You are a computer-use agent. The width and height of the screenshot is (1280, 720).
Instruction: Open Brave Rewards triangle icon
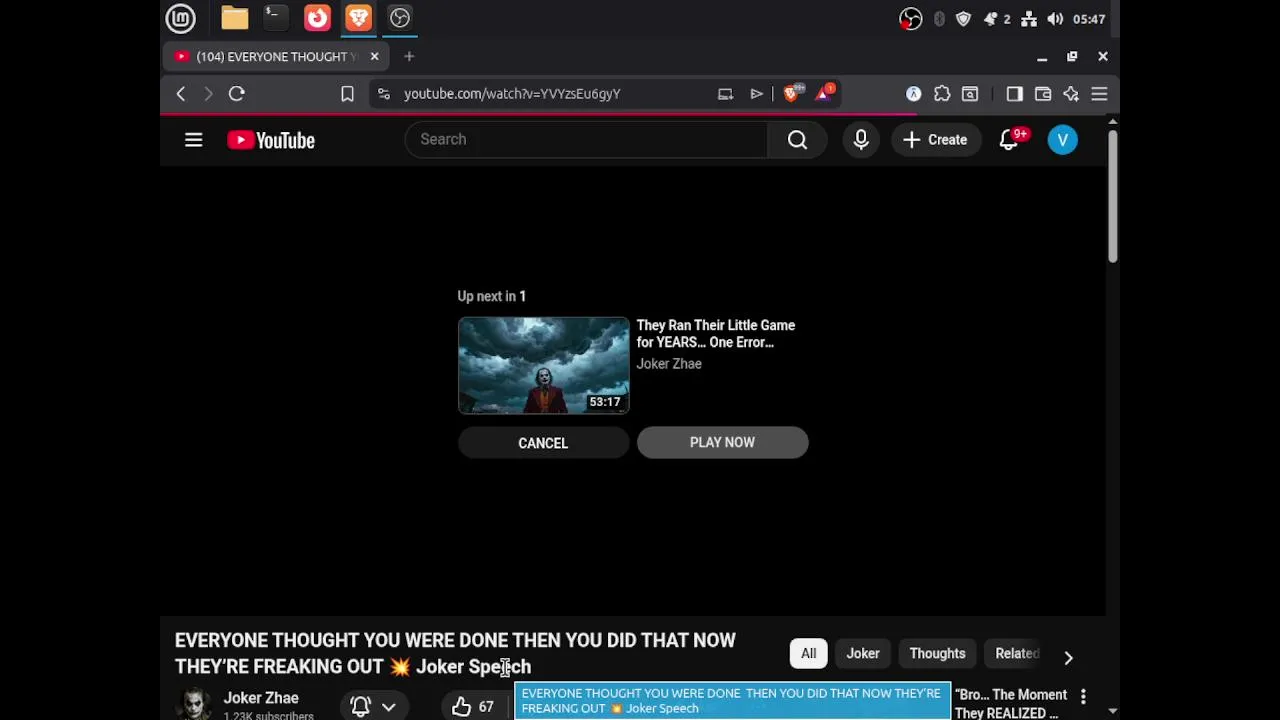[825, 94]
